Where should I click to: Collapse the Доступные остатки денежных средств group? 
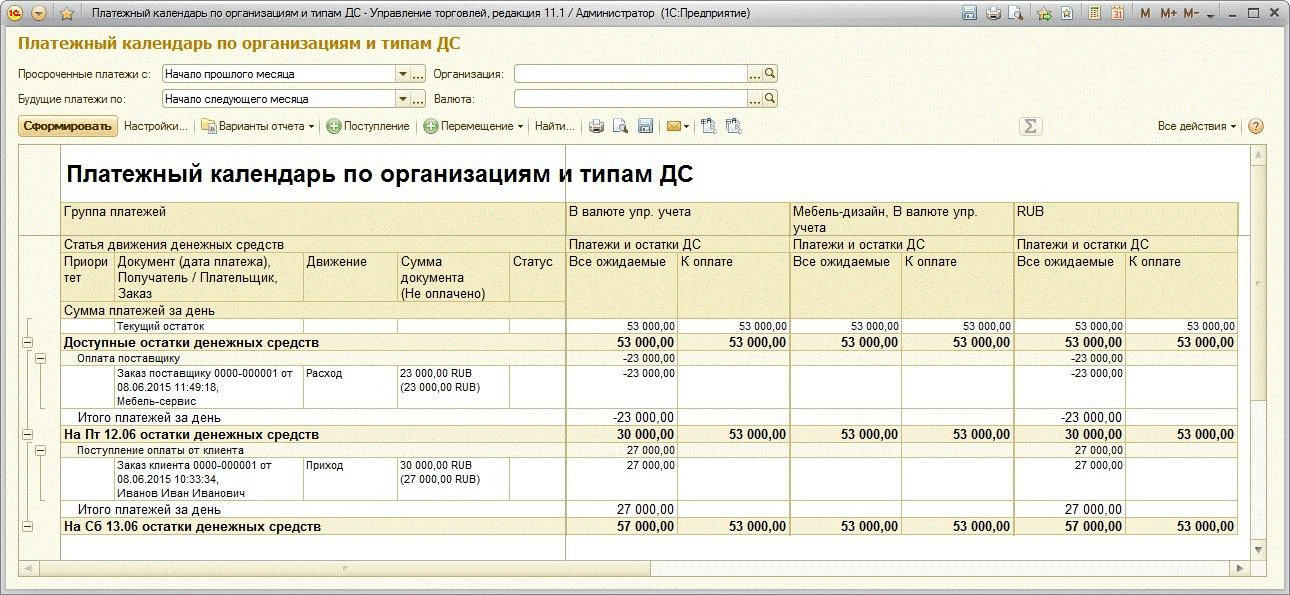tap(27, 342)
